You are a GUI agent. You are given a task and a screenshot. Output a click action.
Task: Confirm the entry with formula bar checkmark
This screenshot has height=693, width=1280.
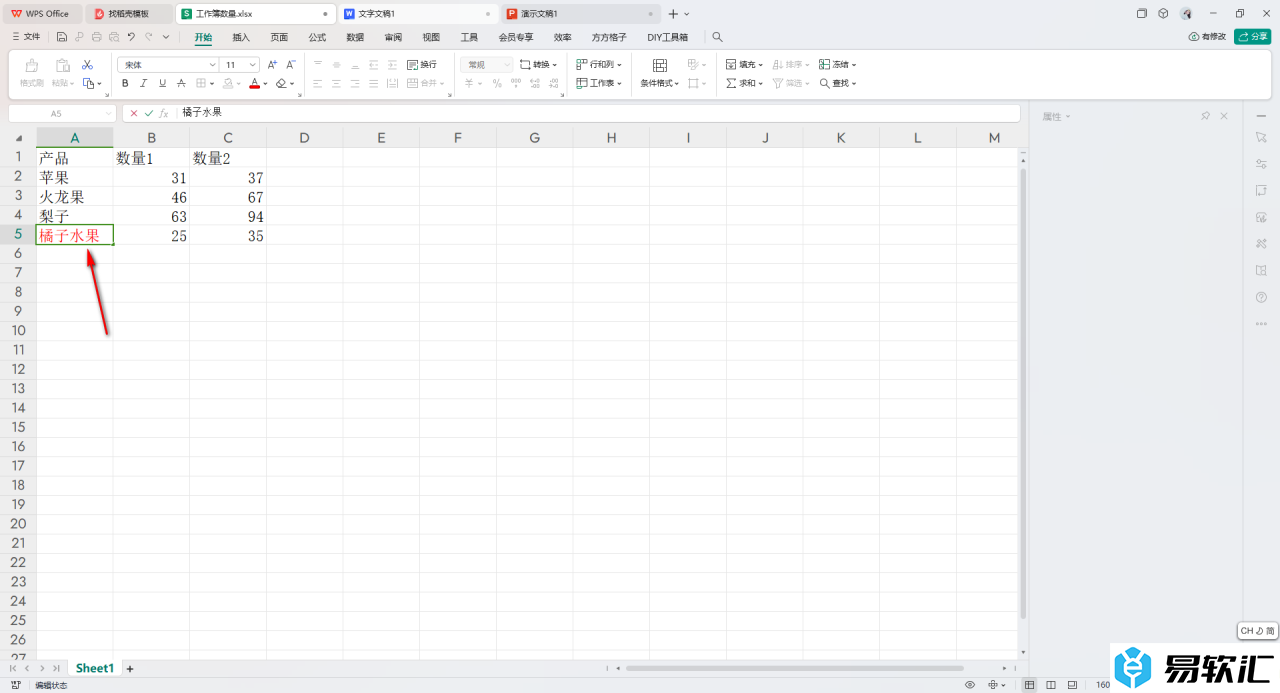[149, 113]
